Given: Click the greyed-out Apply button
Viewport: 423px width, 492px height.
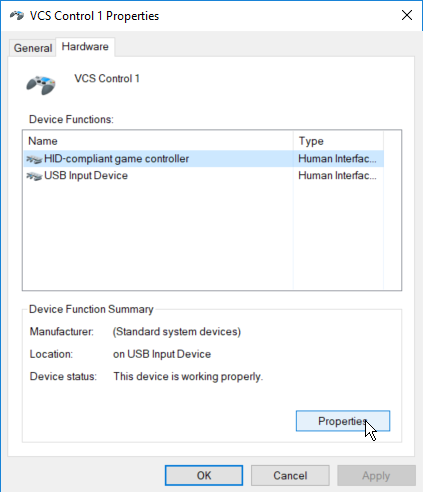Looking at the screenshot, I should point(376,475).
